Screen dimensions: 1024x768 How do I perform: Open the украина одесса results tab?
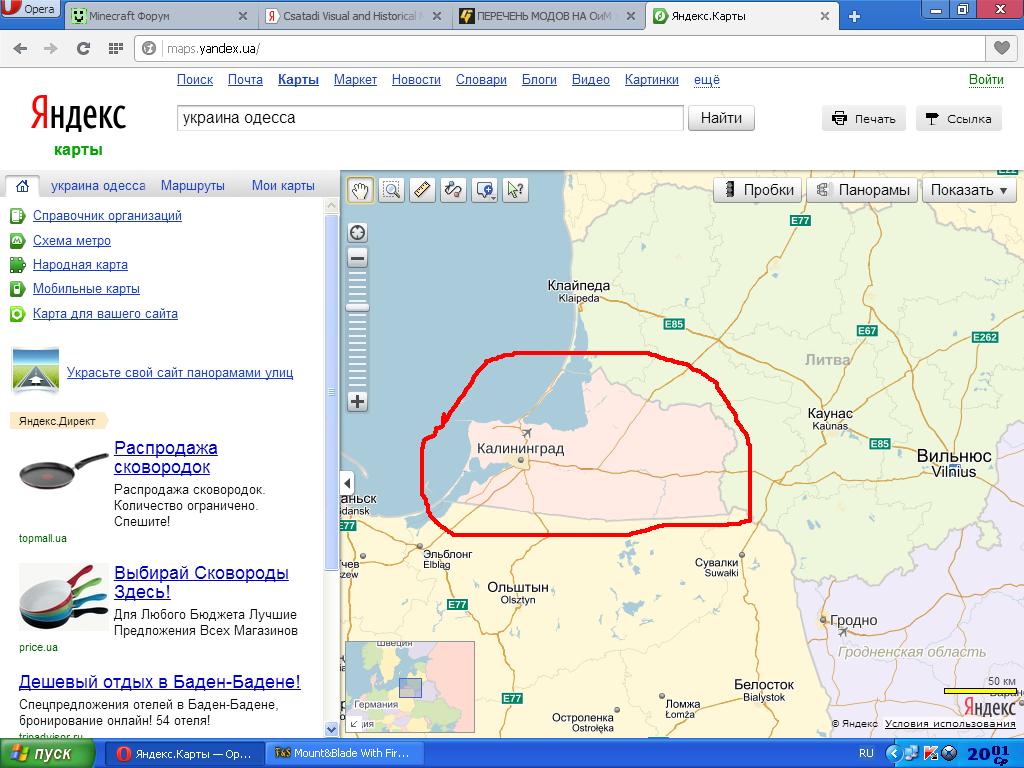pyautogui.click(x=98, y=185)
